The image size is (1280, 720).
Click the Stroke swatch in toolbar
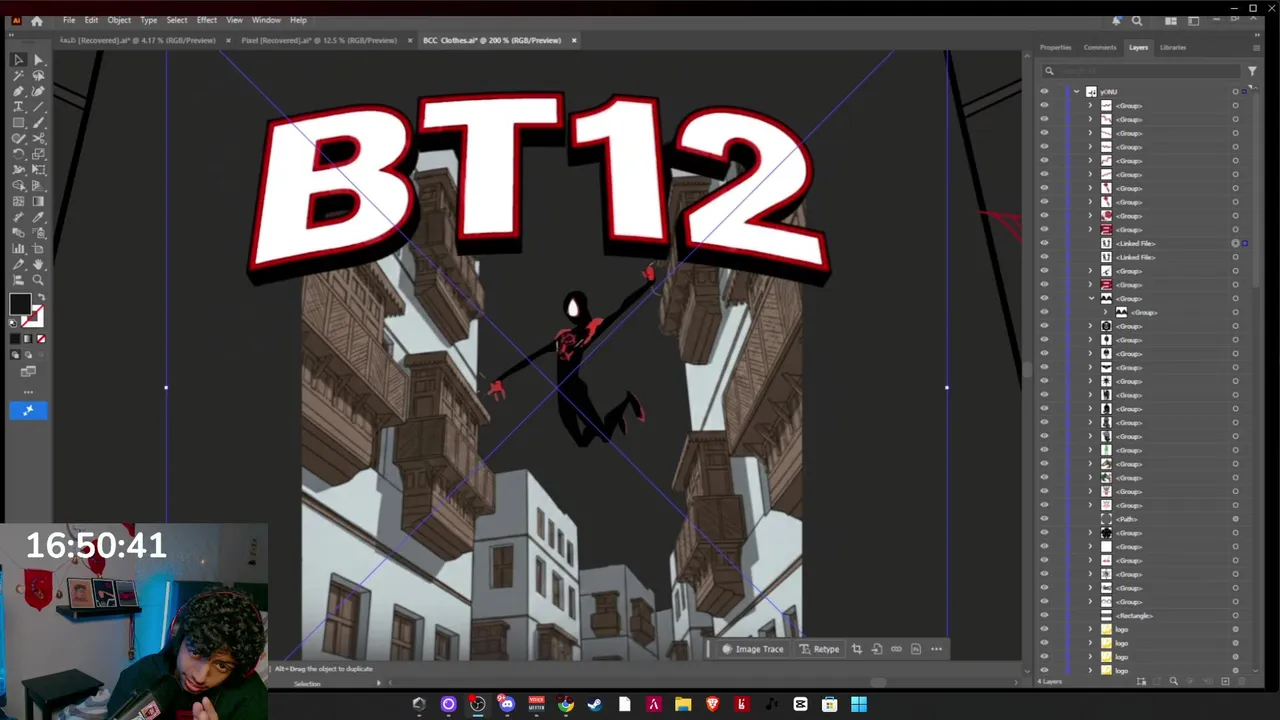(x=34, y=318)
